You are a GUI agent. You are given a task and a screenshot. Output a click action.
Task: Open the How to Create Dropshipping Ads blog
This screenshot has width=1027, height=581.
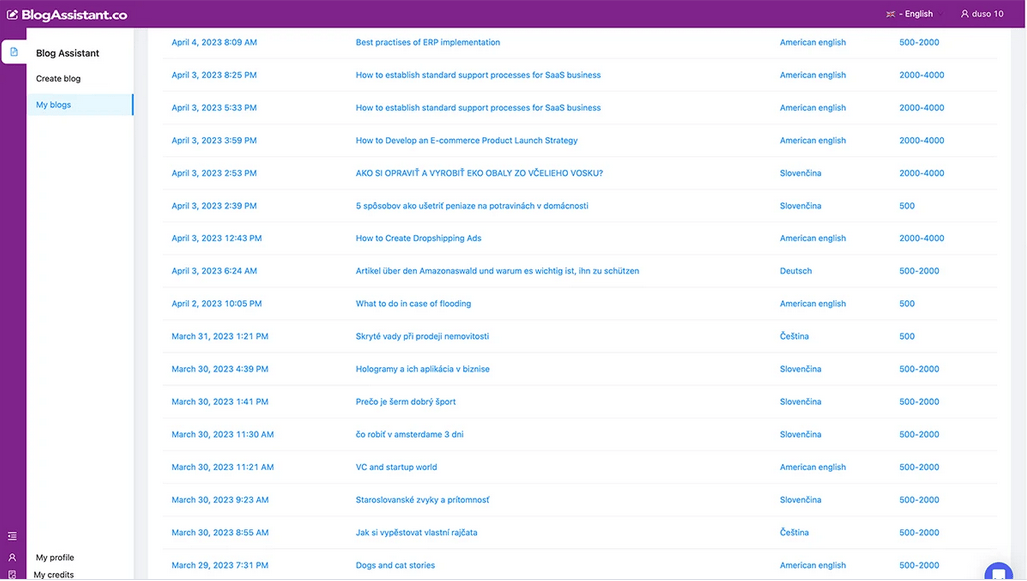418,238
